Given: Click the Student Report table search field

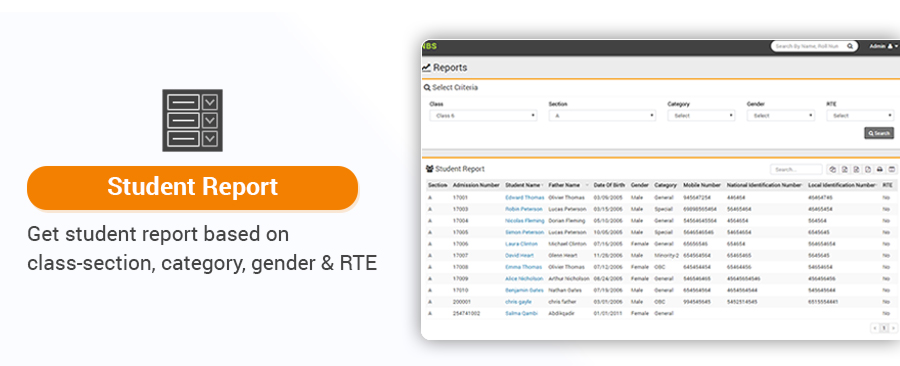Looking at the screenshot, I should pyautogui.click(x=796, y=169).
